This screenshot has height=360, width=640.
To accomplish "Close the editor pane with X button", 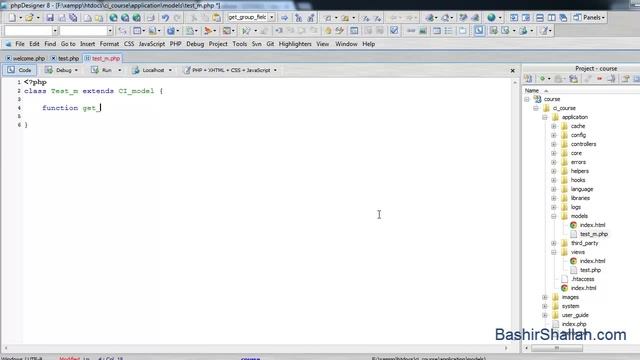I will pyautogui.click(x=513, y=71).
